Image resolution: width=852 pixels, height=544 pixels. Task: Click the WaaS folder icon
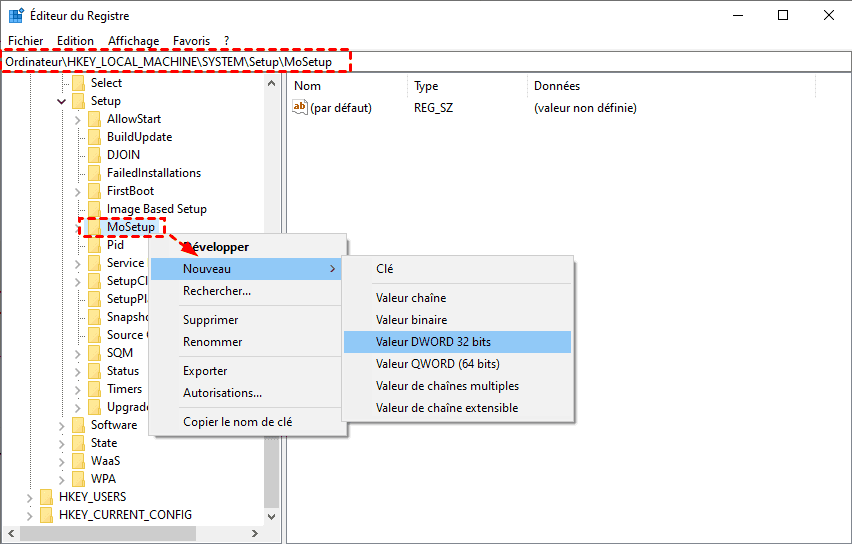(x=79, y=461)
